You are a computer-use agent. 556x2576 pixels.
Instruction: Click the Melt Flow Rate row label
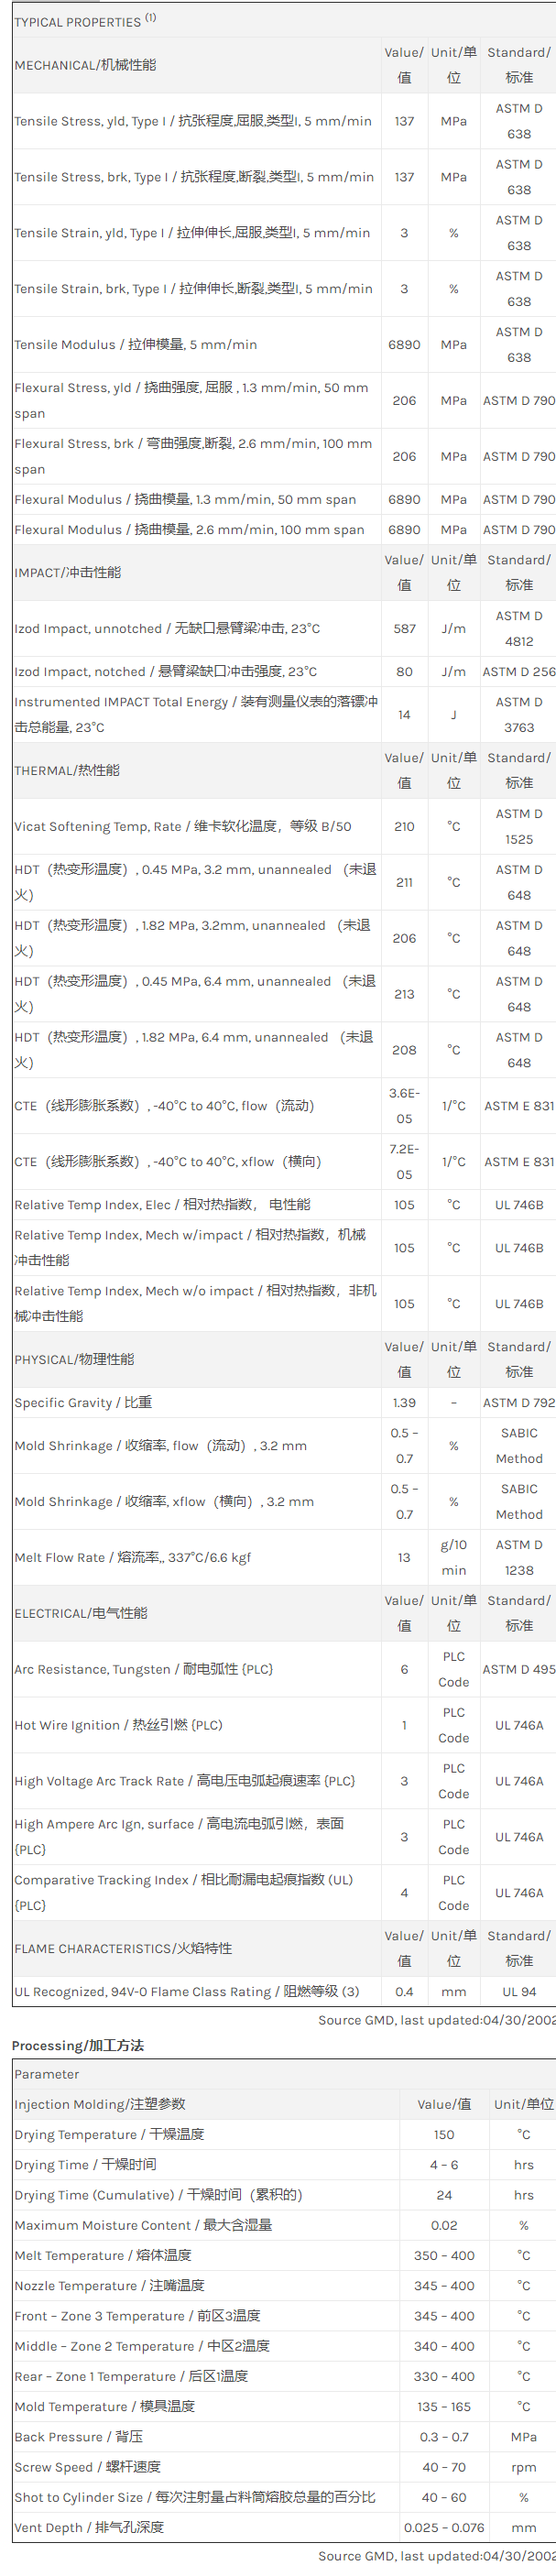coord(132,1558)
